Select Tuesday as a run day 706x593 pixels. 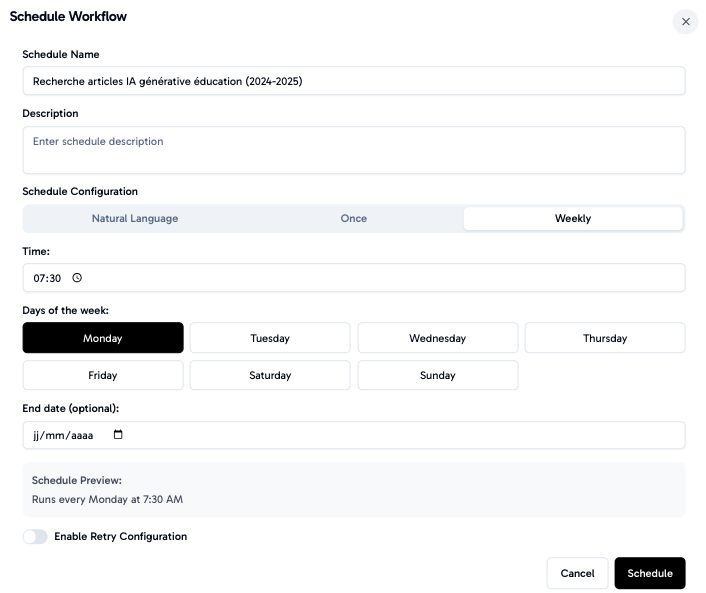pyautogui.click(x=270, y=338)
